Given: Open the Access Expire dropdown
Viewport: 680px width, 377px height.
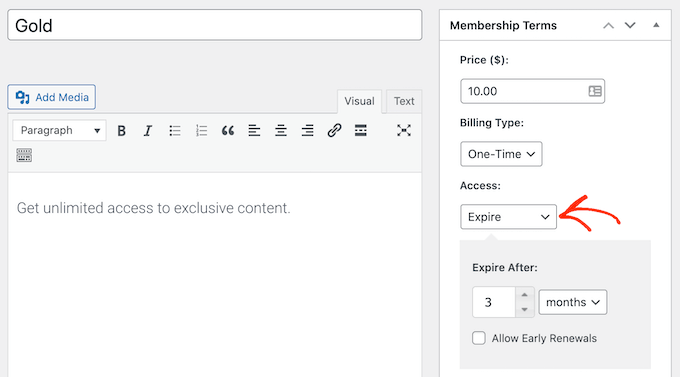Looking at the screenshot, I should [x=508, y=217].
